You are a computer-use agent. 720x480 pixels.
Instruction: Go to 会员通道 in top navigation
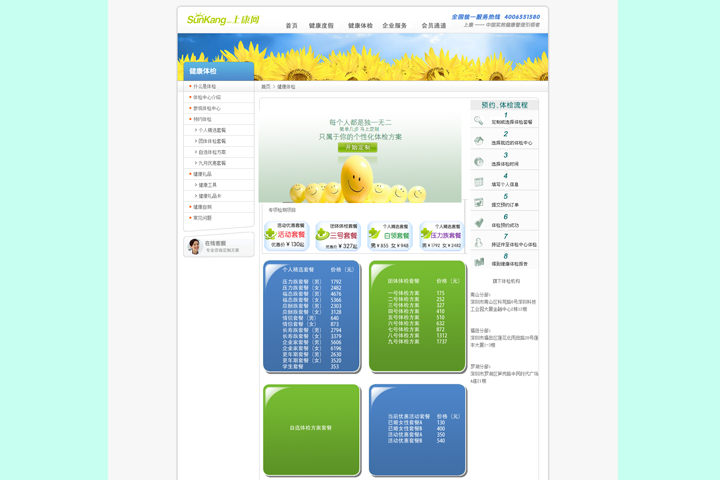(433, 26)
